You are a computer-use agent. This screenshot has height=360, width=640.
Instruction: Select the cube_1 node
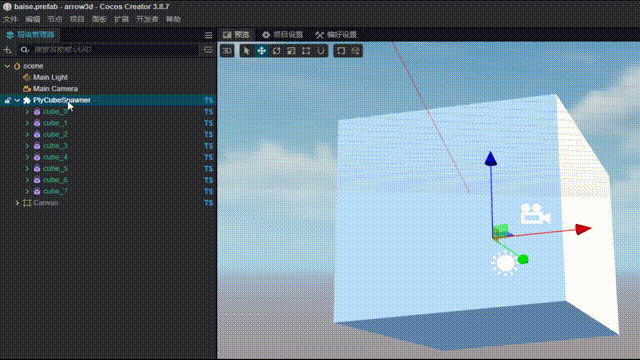[x=55, y=123]
